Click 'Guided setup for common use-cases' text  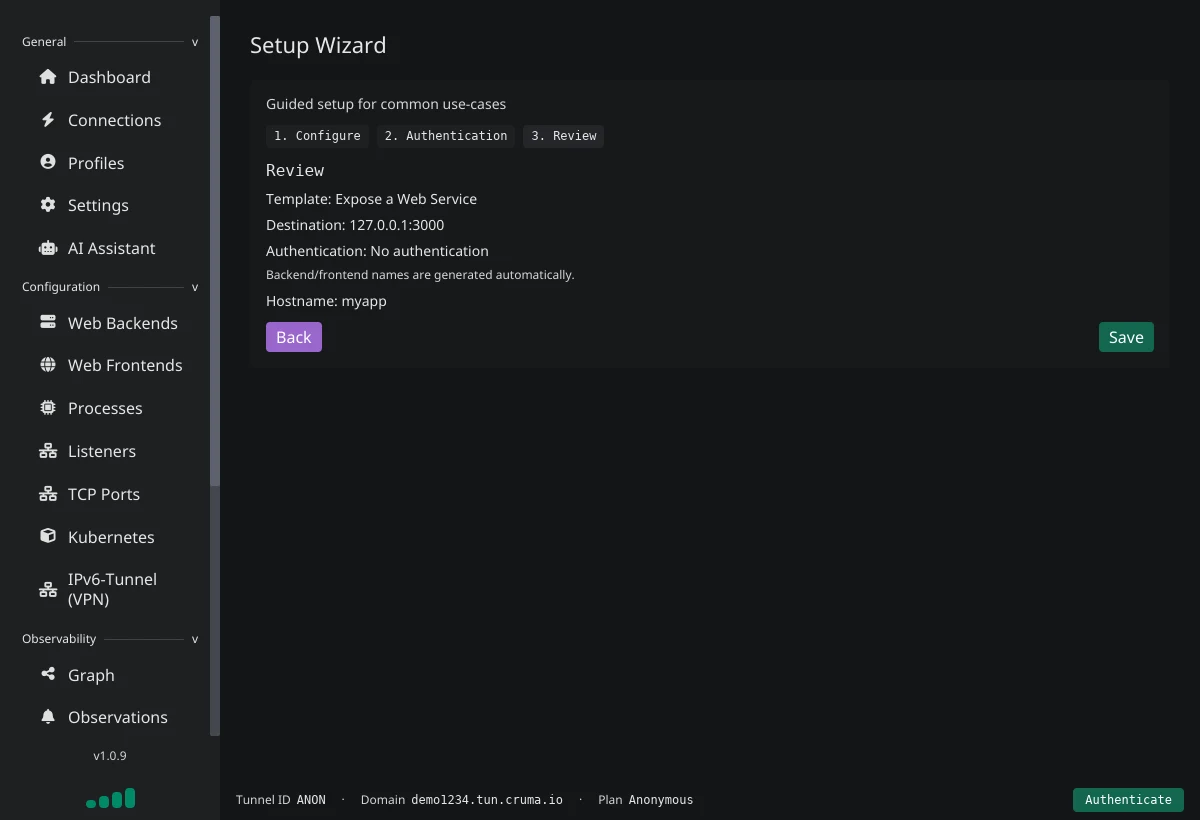click(386, 104)
